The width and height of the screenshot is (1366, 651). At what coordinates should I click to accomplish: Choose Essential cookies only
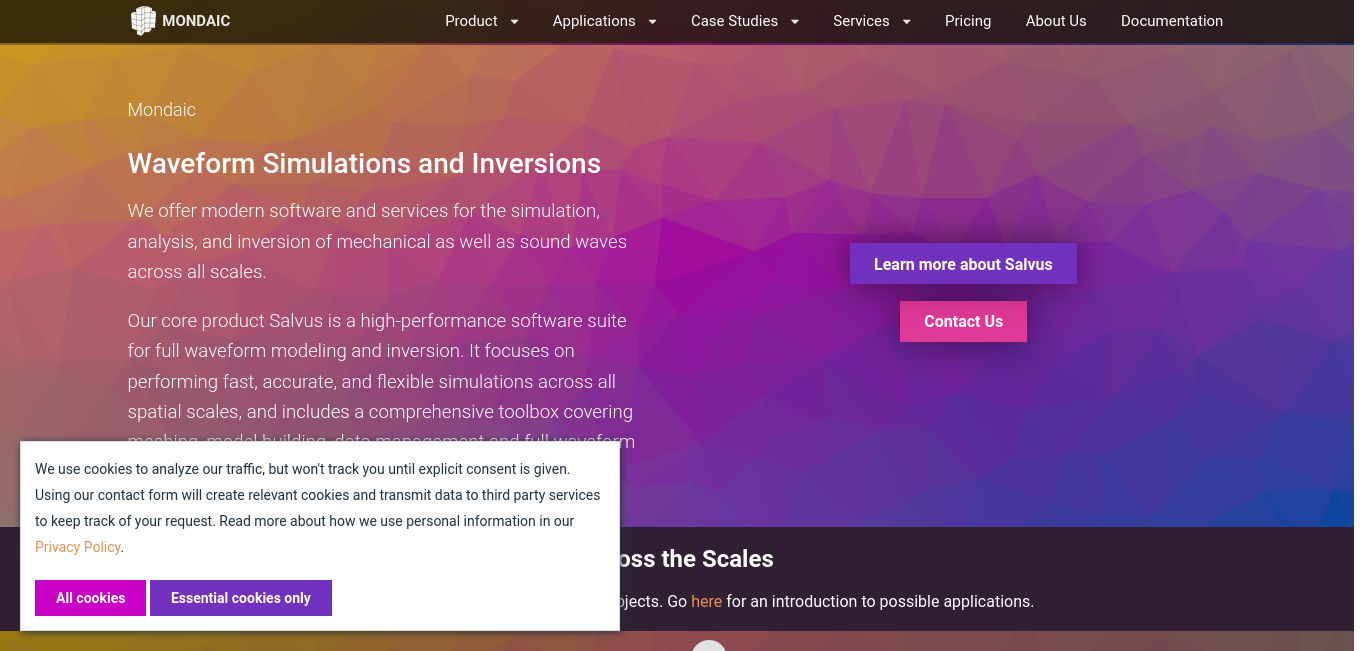[x=241, y=598]
